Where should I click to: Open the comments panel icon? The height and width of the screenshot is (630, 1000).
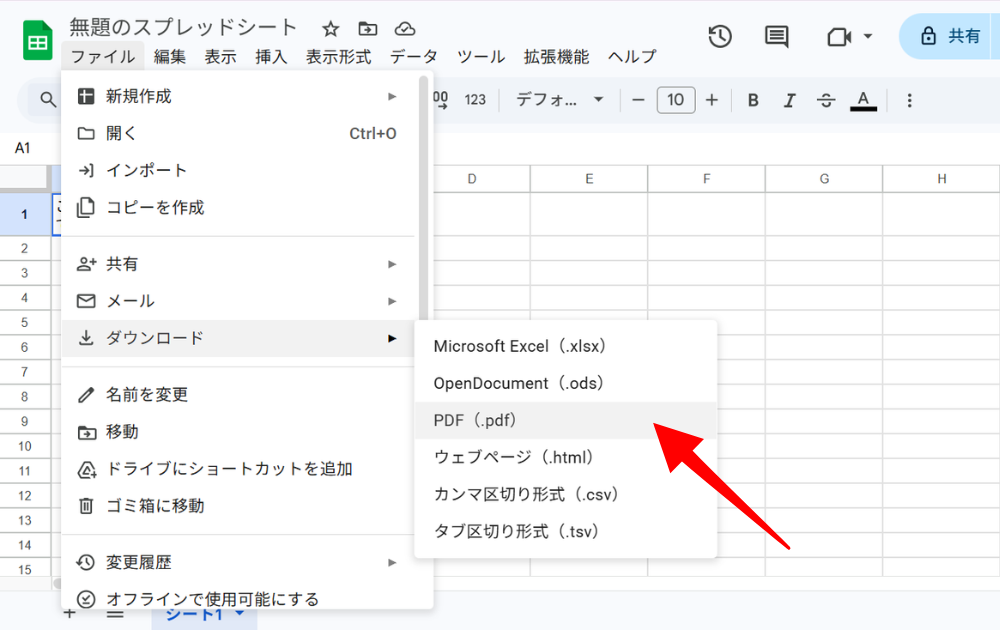point(776,37)
